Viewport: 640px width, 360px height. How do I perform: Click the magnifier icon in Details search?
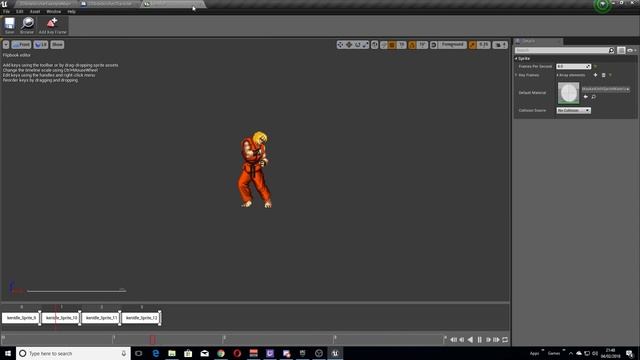[x=611, y=50]
